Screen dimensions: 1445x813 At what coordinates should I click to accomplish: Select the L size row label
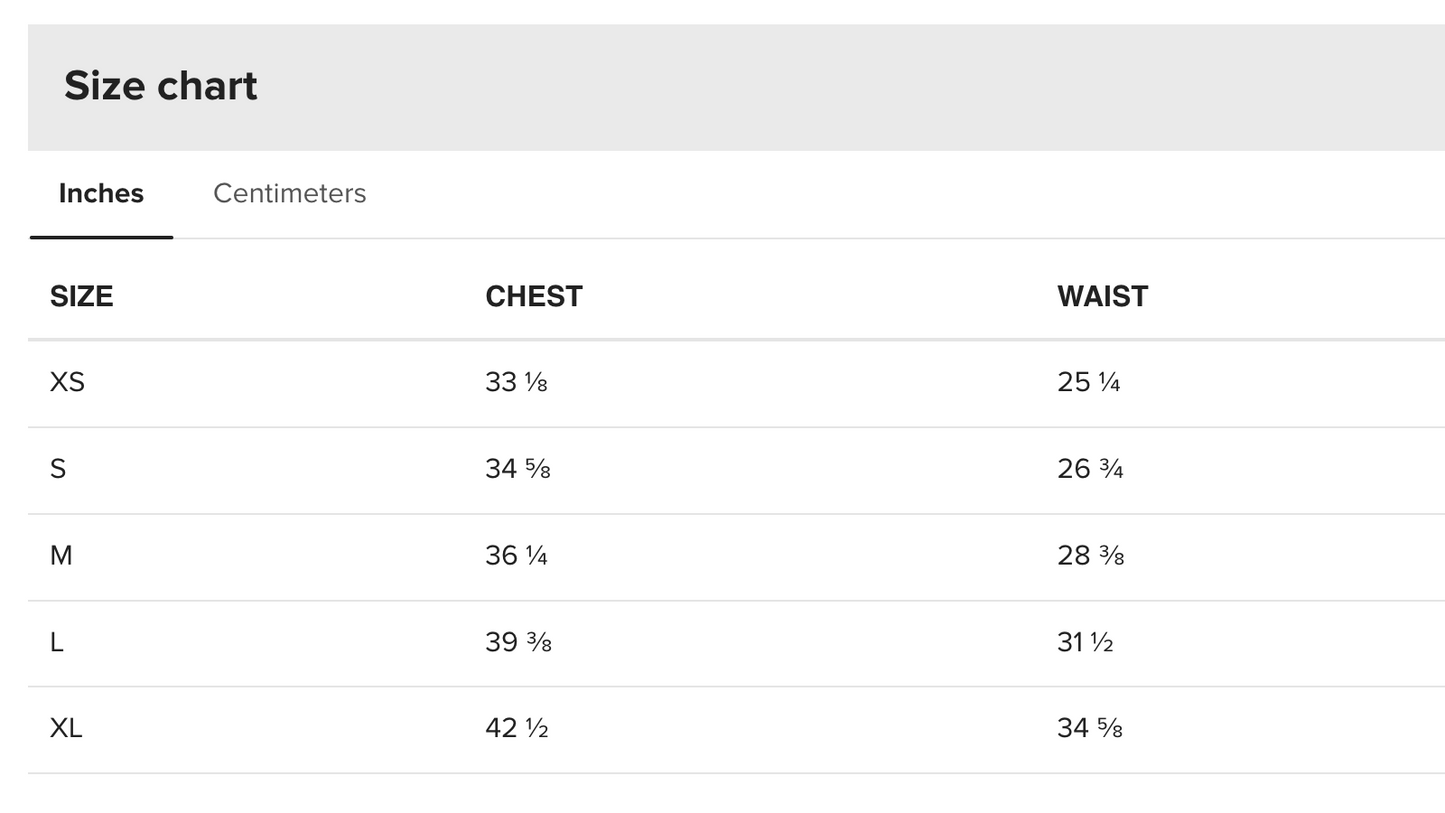pos(57,642)
